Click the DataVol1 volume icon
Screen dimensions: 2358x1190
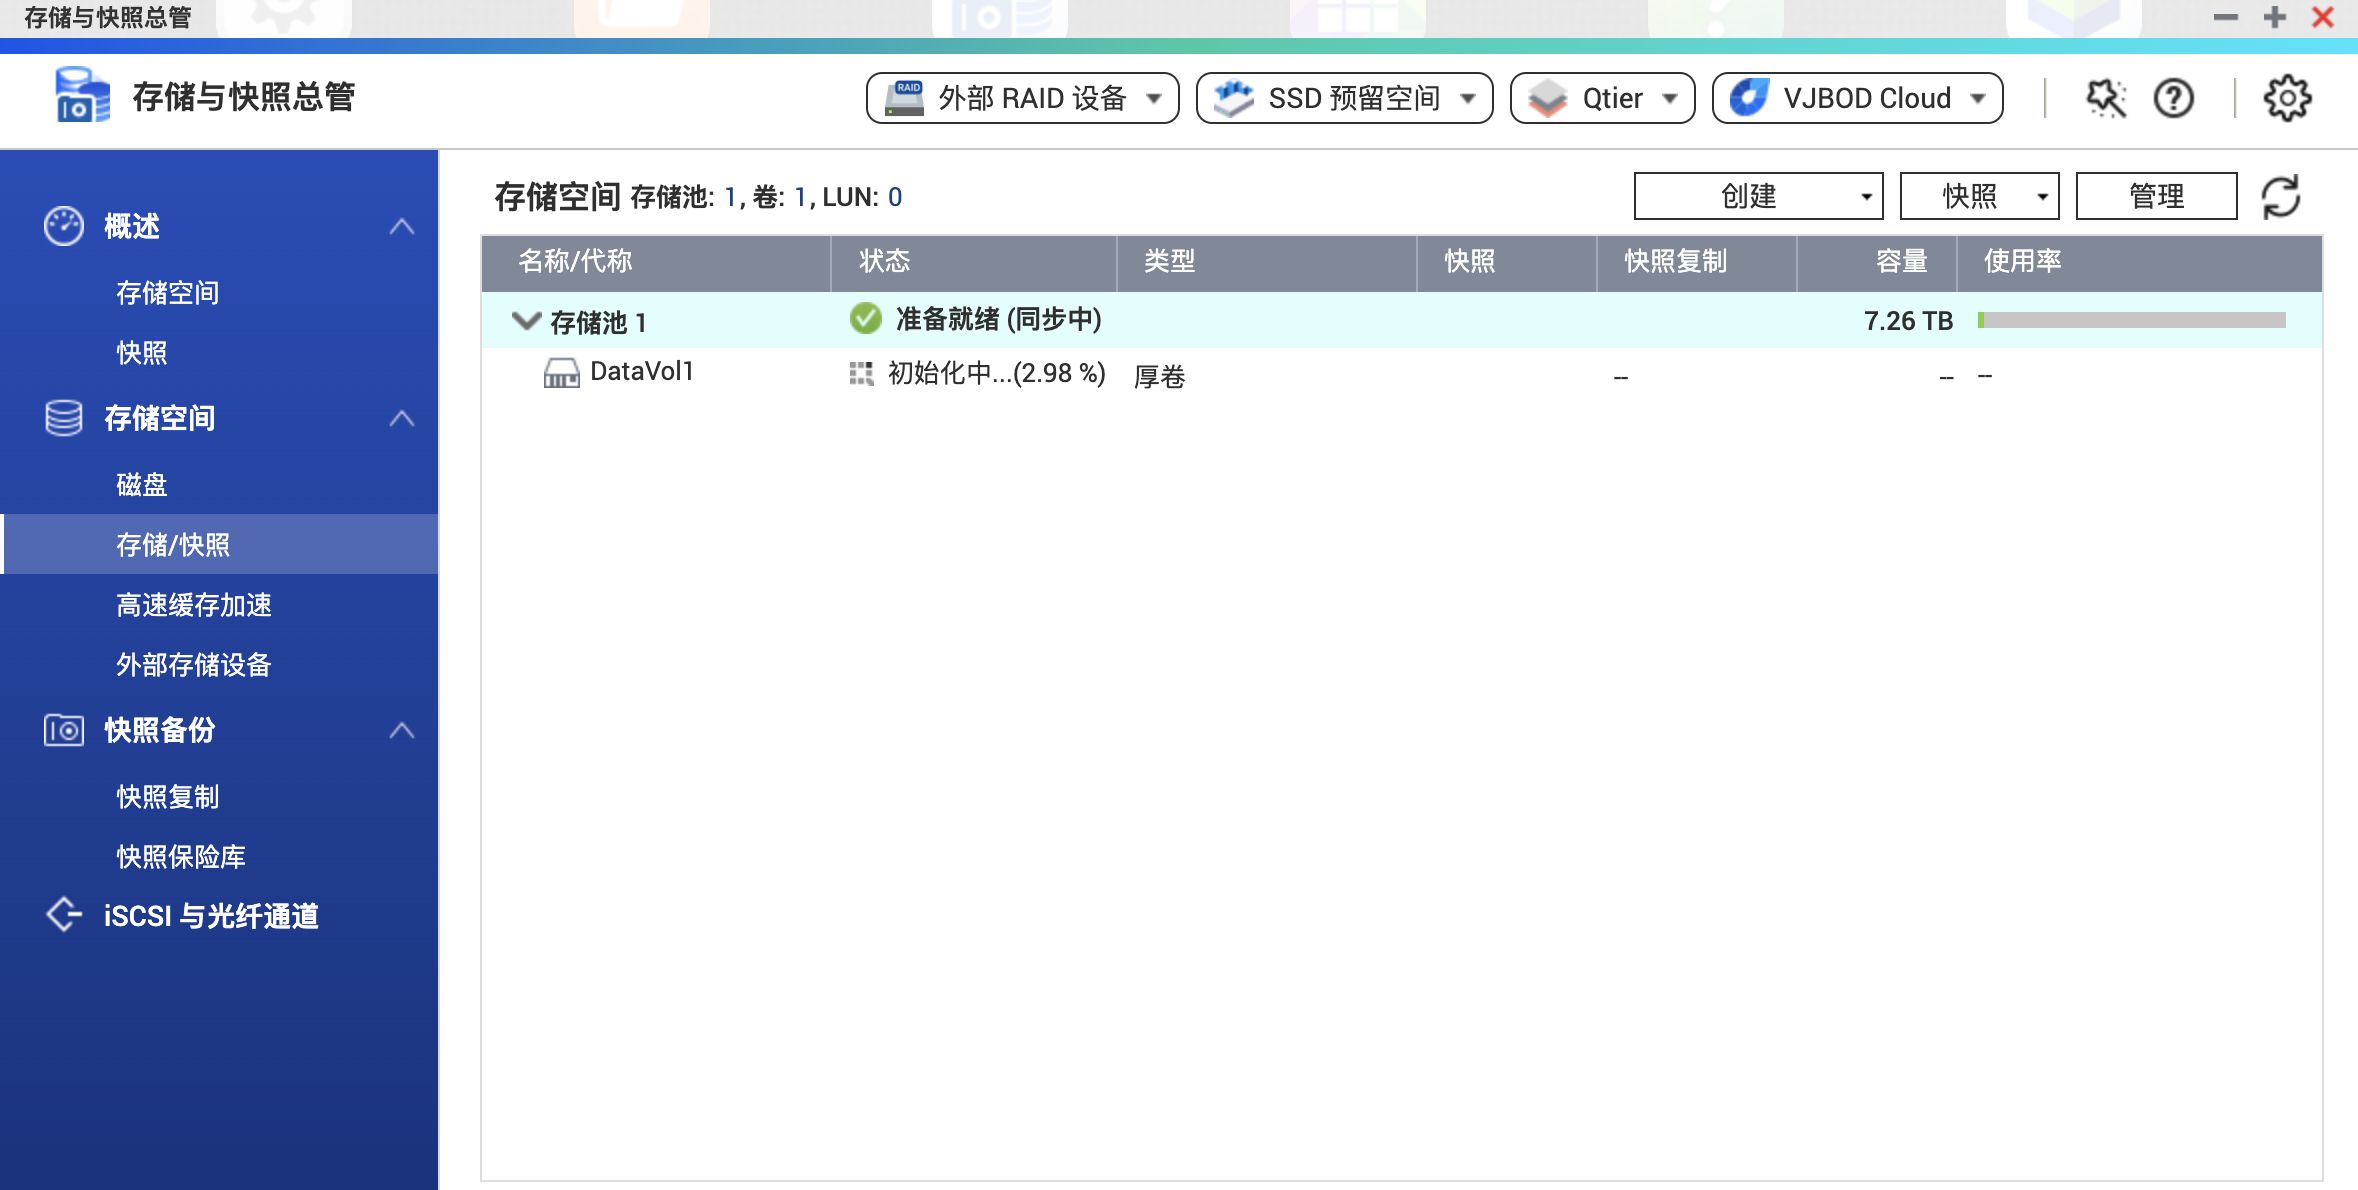[561, 373]
